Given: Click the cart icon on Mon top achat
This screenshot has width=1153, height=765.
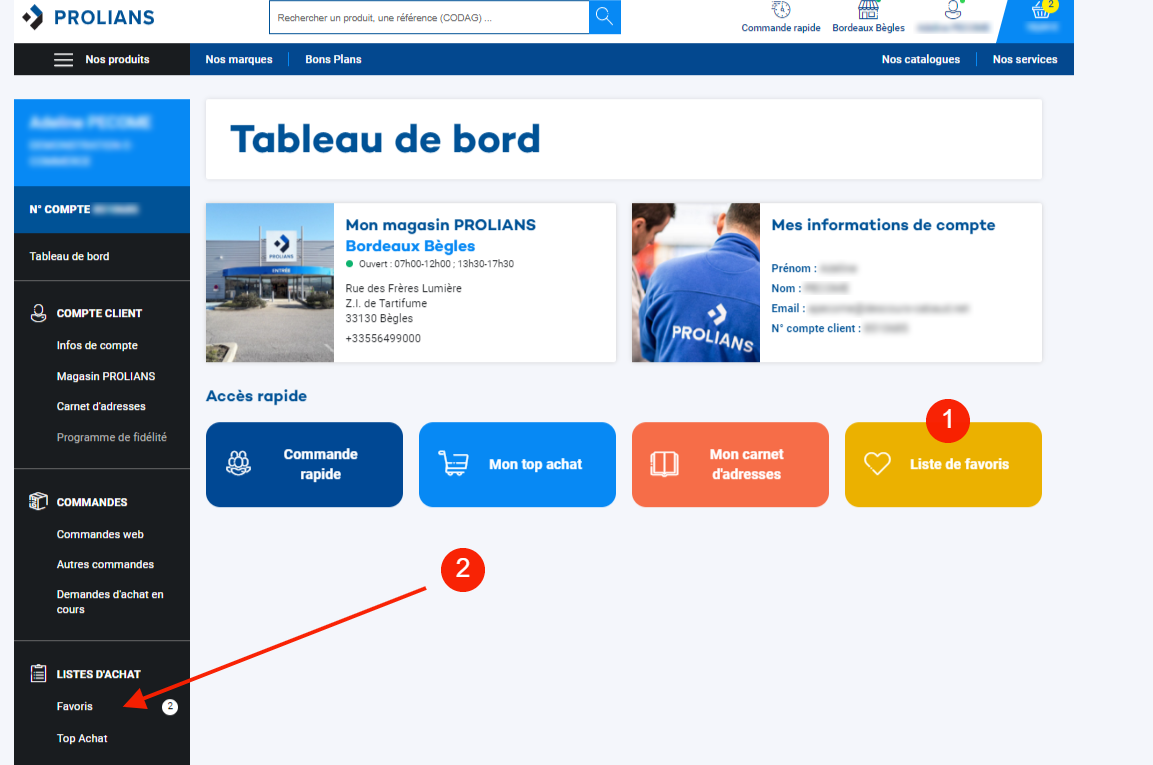Looking at the screenshot, I should (453, 464).
